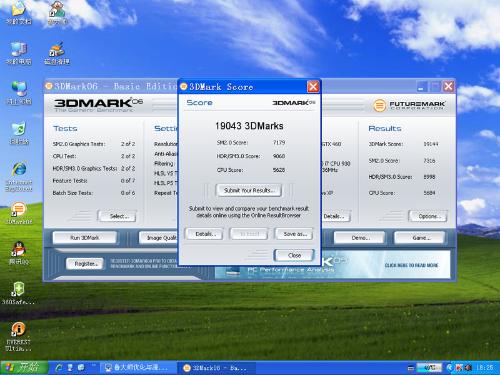Open the My Documents desktop icon
This screenshot has height=375, width=500.
tap(19, 13)
